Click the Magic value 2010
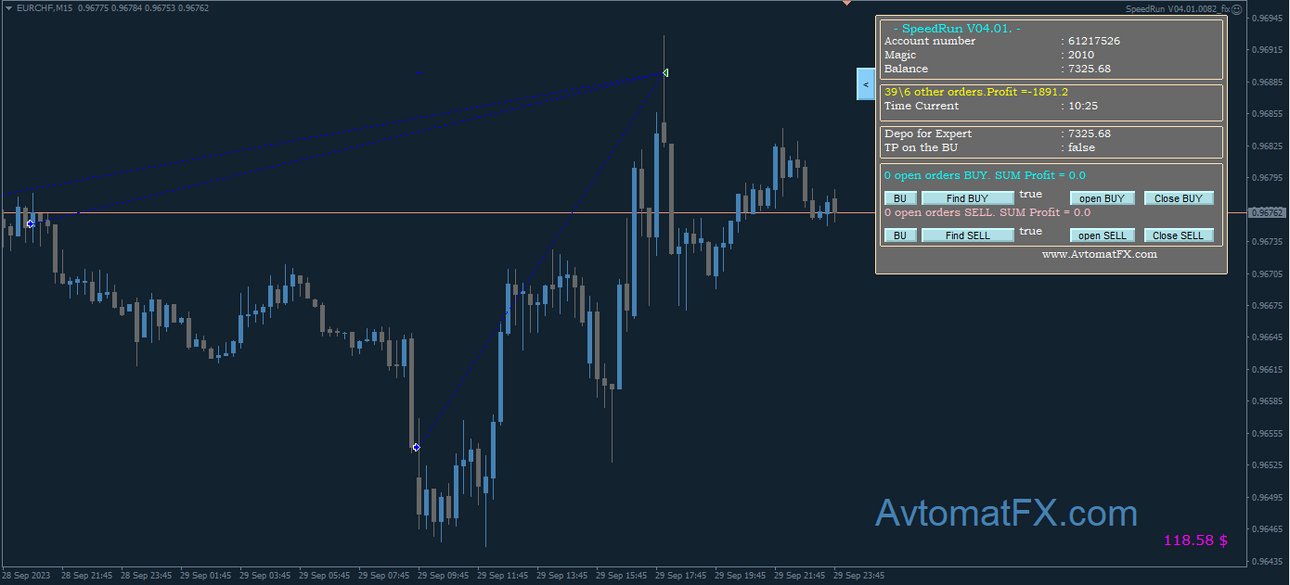1290x585 pixels. [x=1081, y=55]
